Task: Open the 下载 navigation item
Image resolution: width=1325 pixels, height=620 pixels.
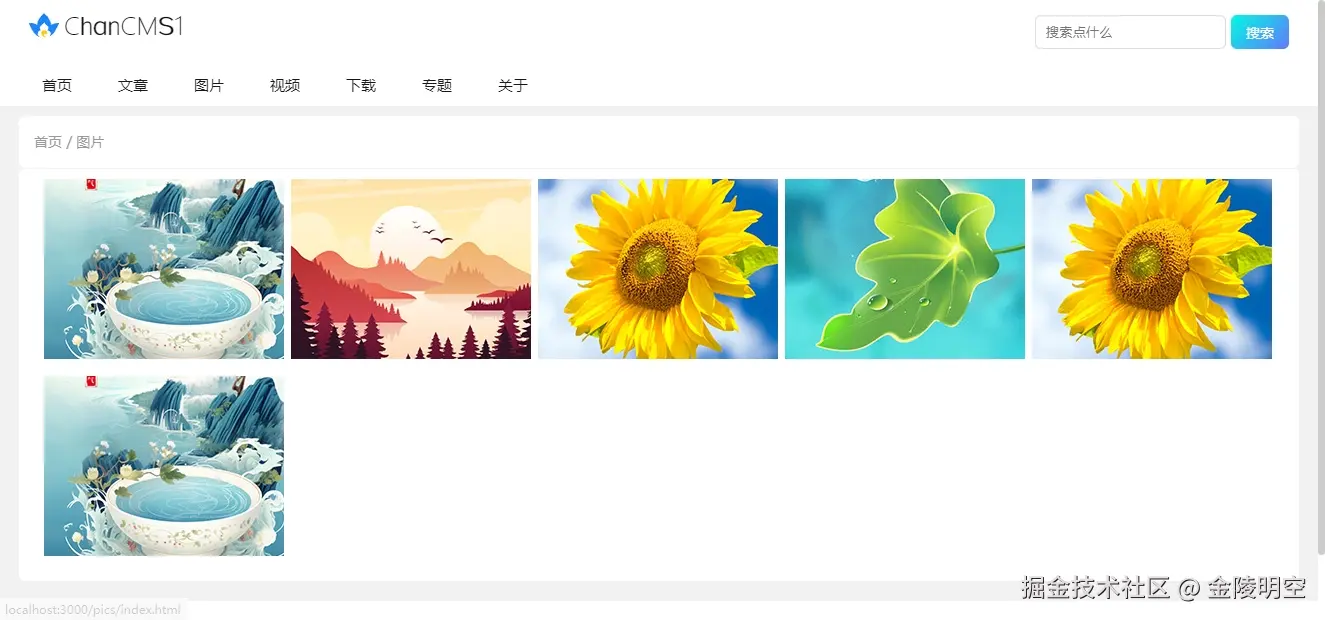Action: click(x=361, y=86)
